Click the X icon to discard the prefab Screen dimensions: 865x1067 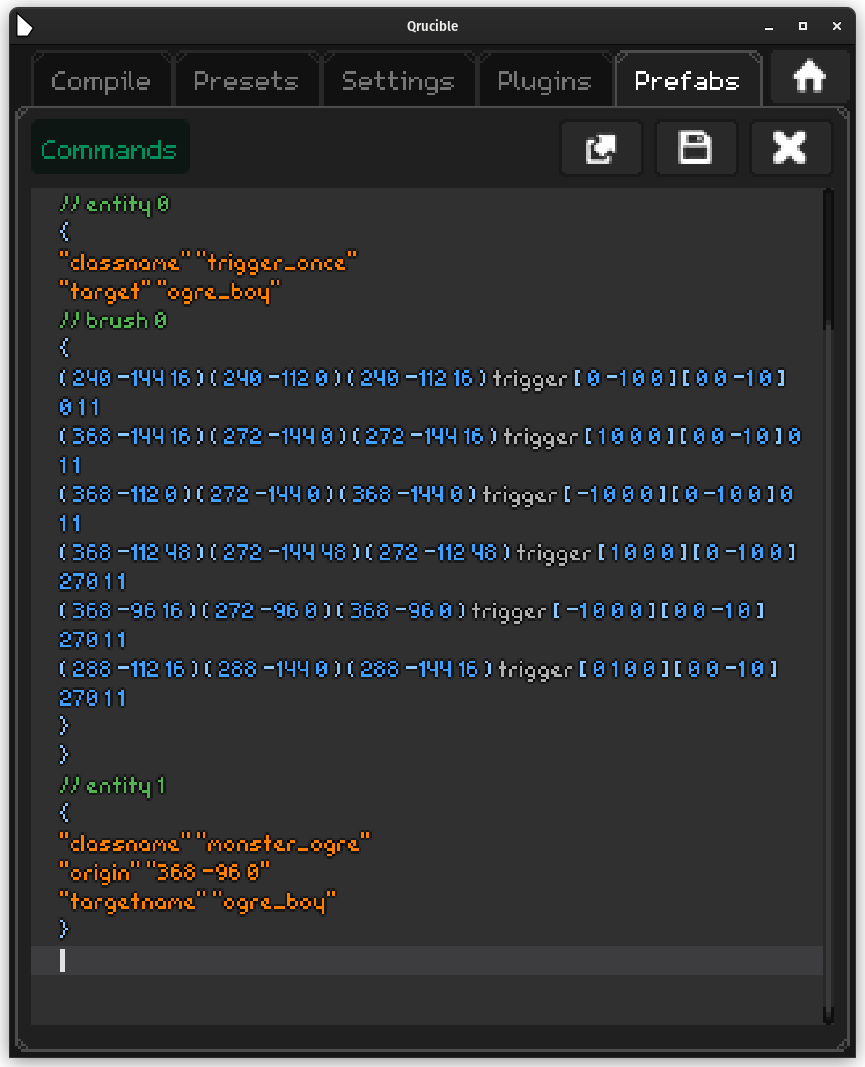click(790, 149)
